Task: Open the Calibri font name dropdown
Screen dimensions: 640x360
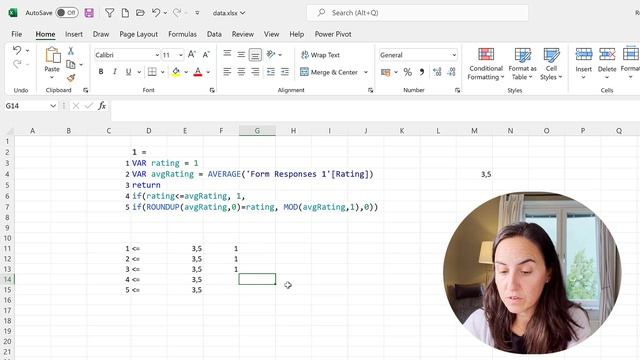Action: click(157, 55)
